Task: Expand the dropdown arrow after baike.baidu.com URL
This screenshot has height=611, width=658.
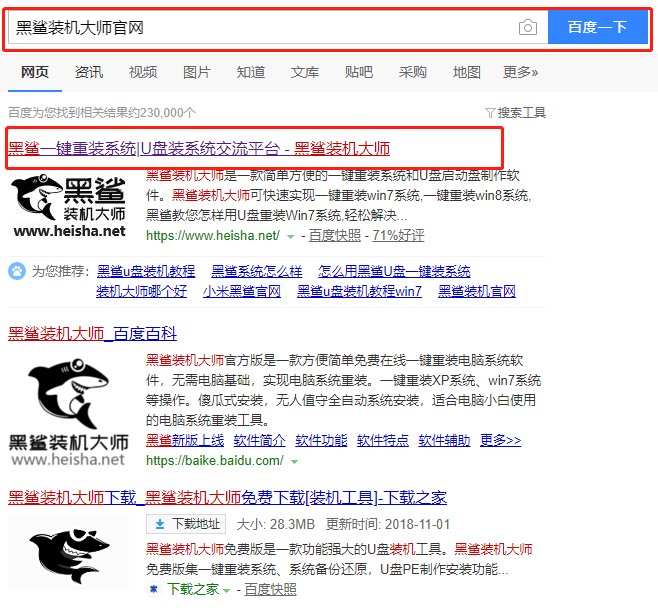Action: click(295, 462)
